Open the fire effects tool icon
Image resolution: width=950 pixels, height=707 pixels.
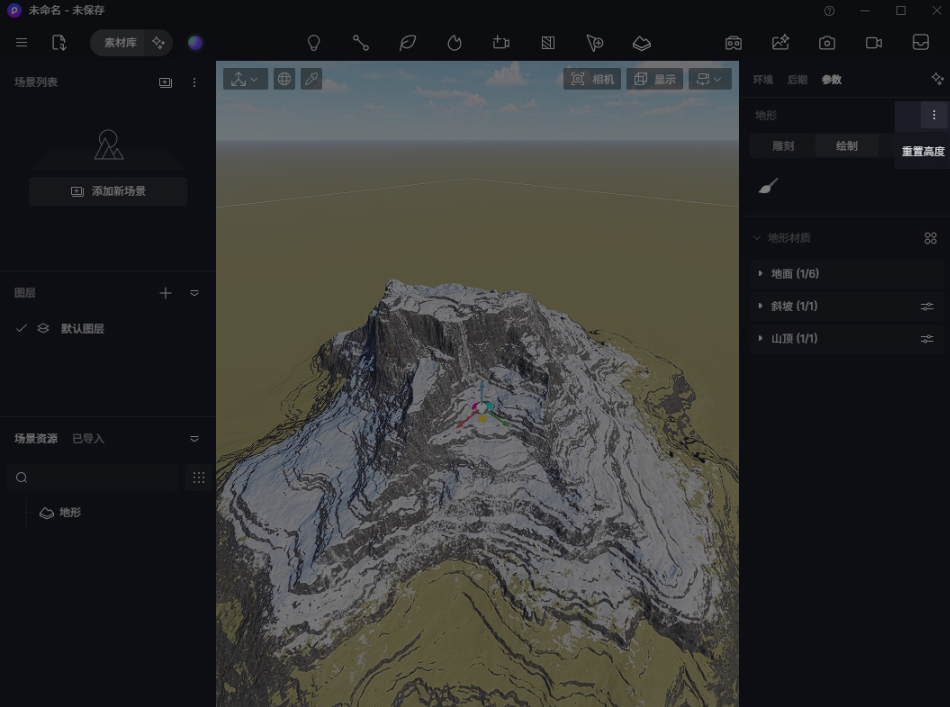tap(454, 43)
